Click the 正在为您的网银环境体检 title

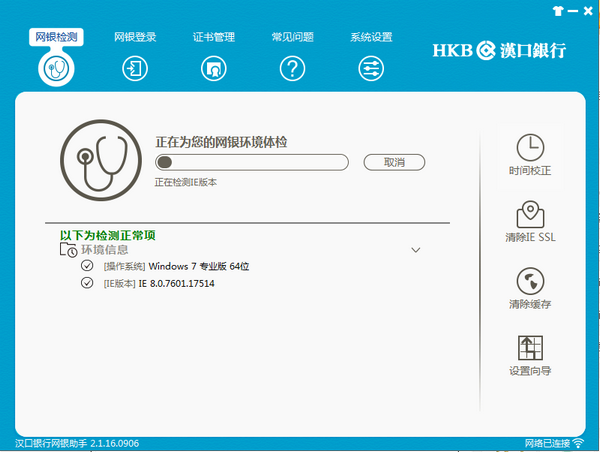coord(221,142)
